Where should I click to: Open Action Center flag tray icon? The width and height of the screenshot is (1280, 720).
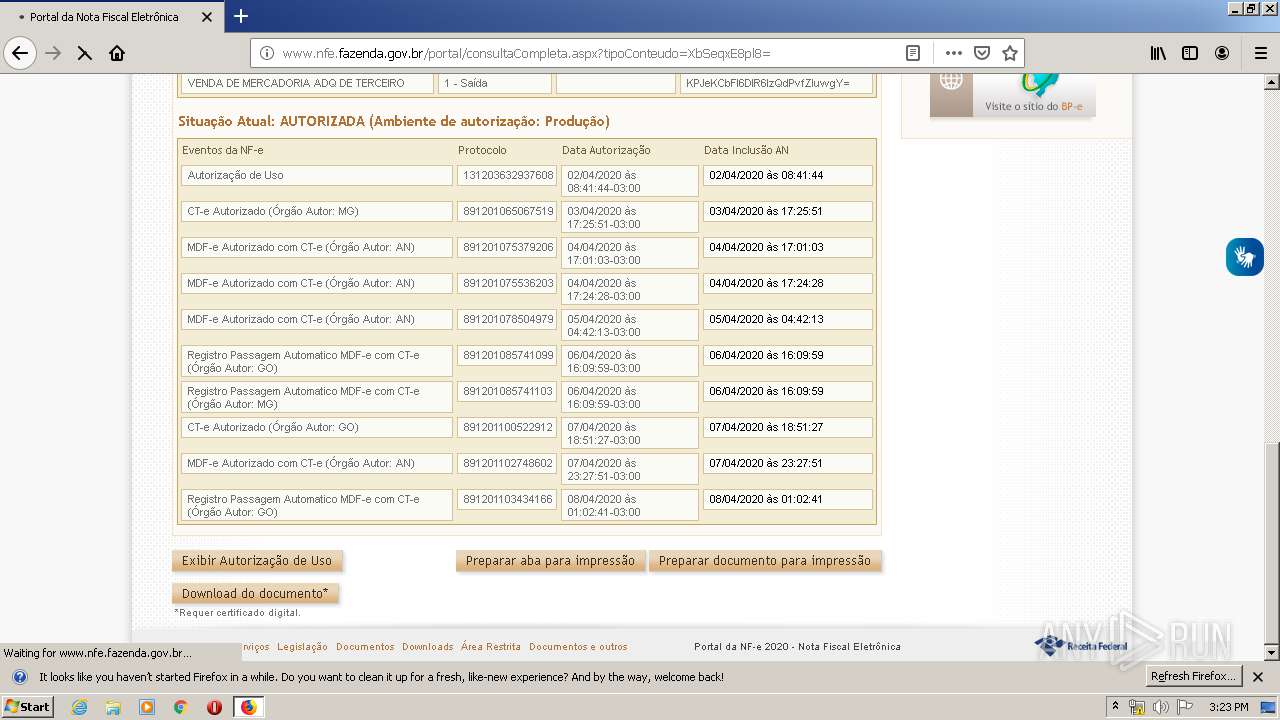click(1185, 707)
